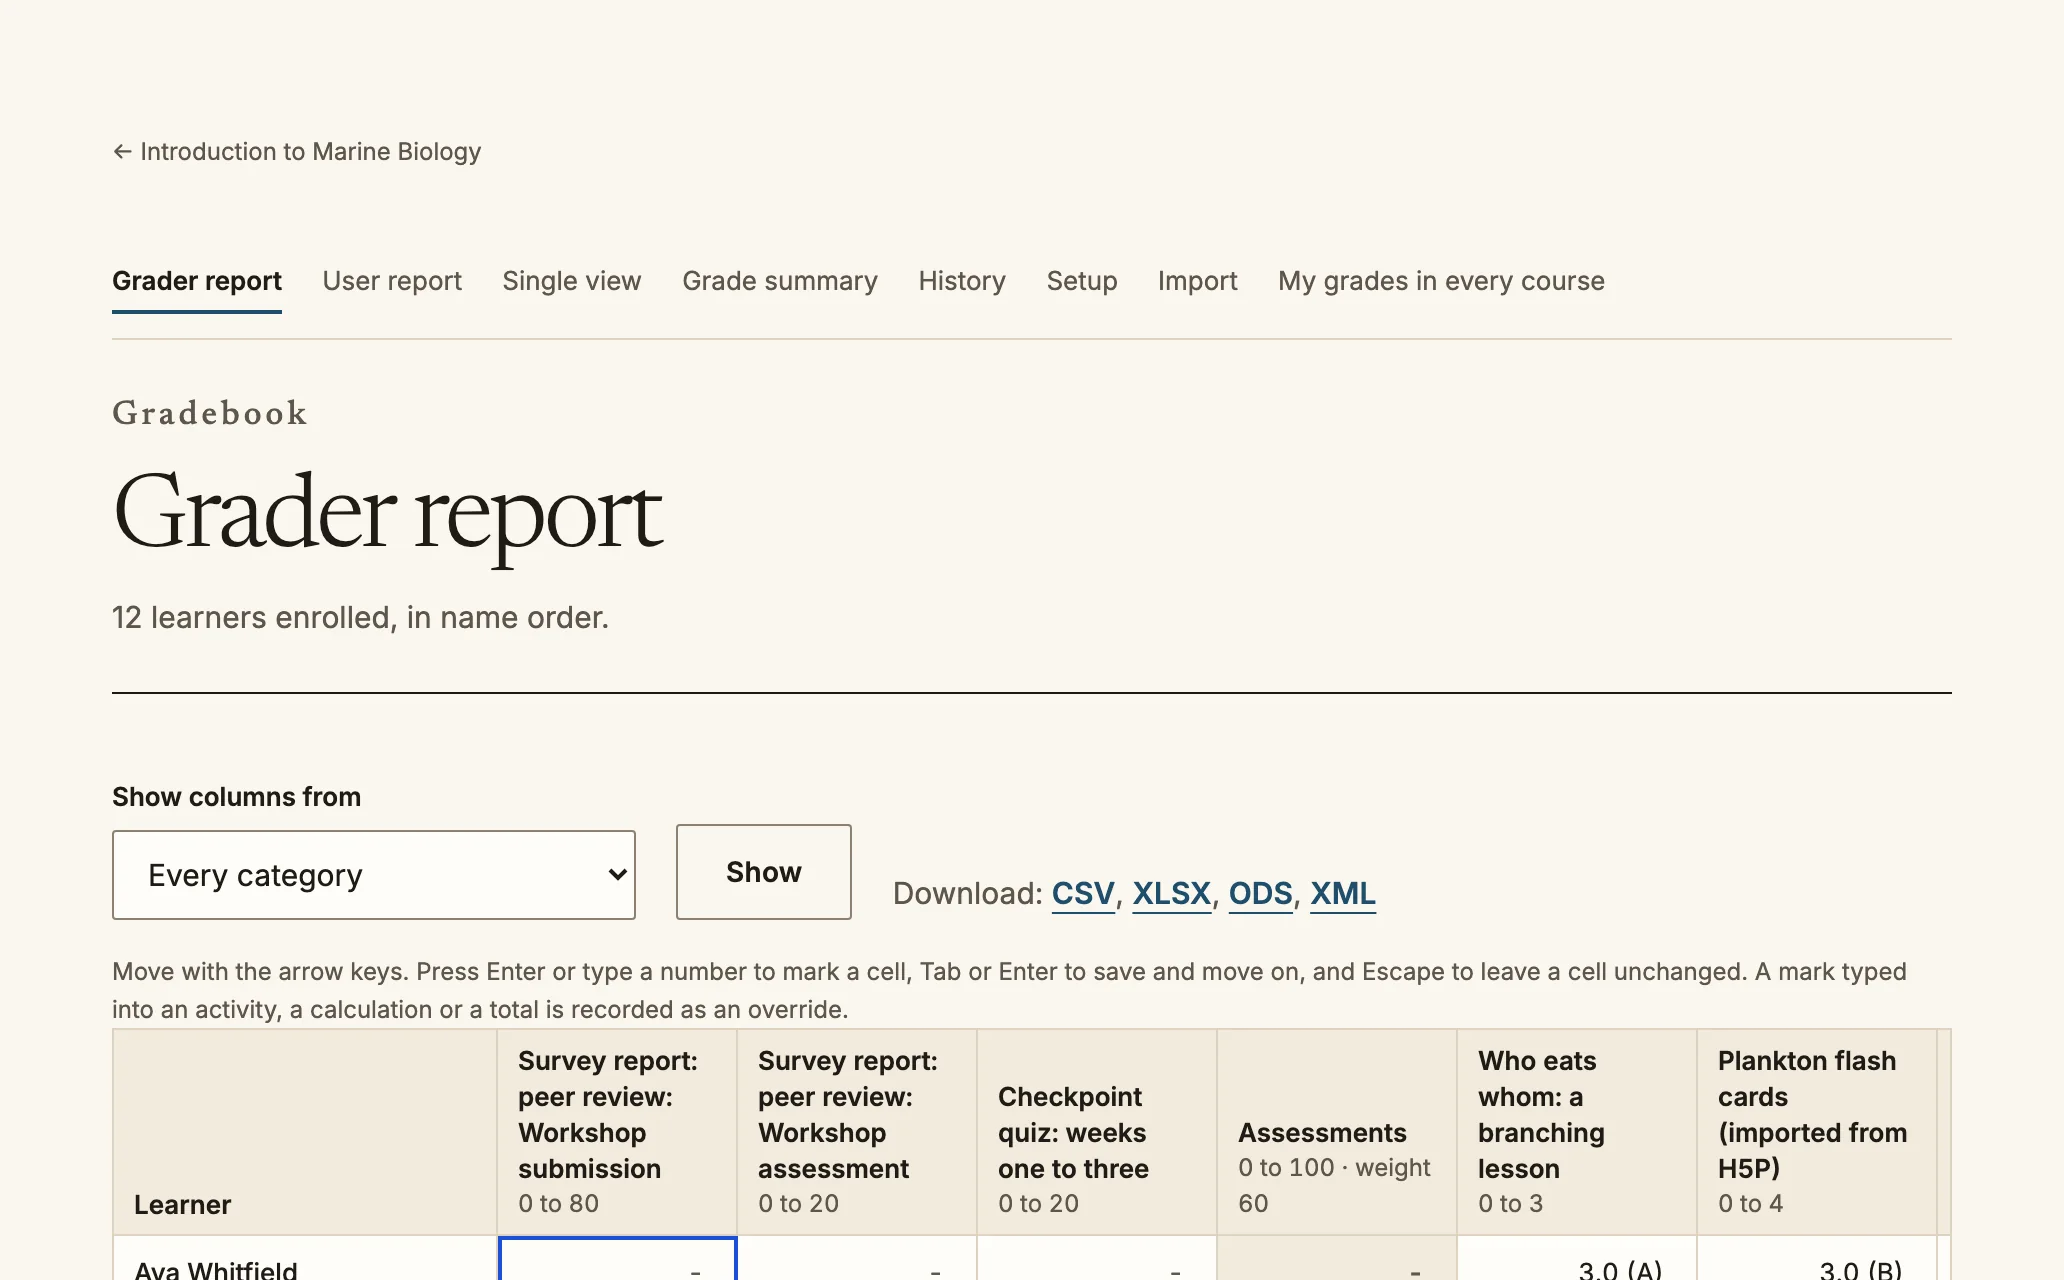Screen dimensions: 2064x1280
Task: Open the Single view tab
Action: pos(572,281)
